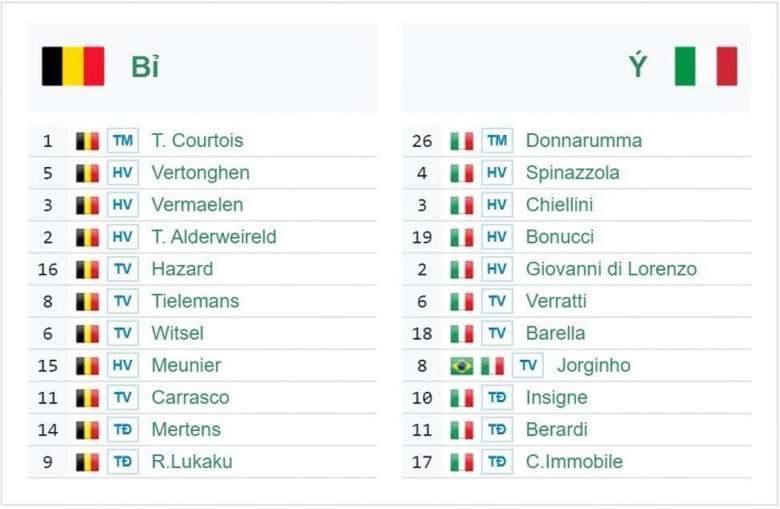This screenshot has width=780, height=509.
Task: Click the TĐ badge beside R.Lukaku
Action: (123, 462)
